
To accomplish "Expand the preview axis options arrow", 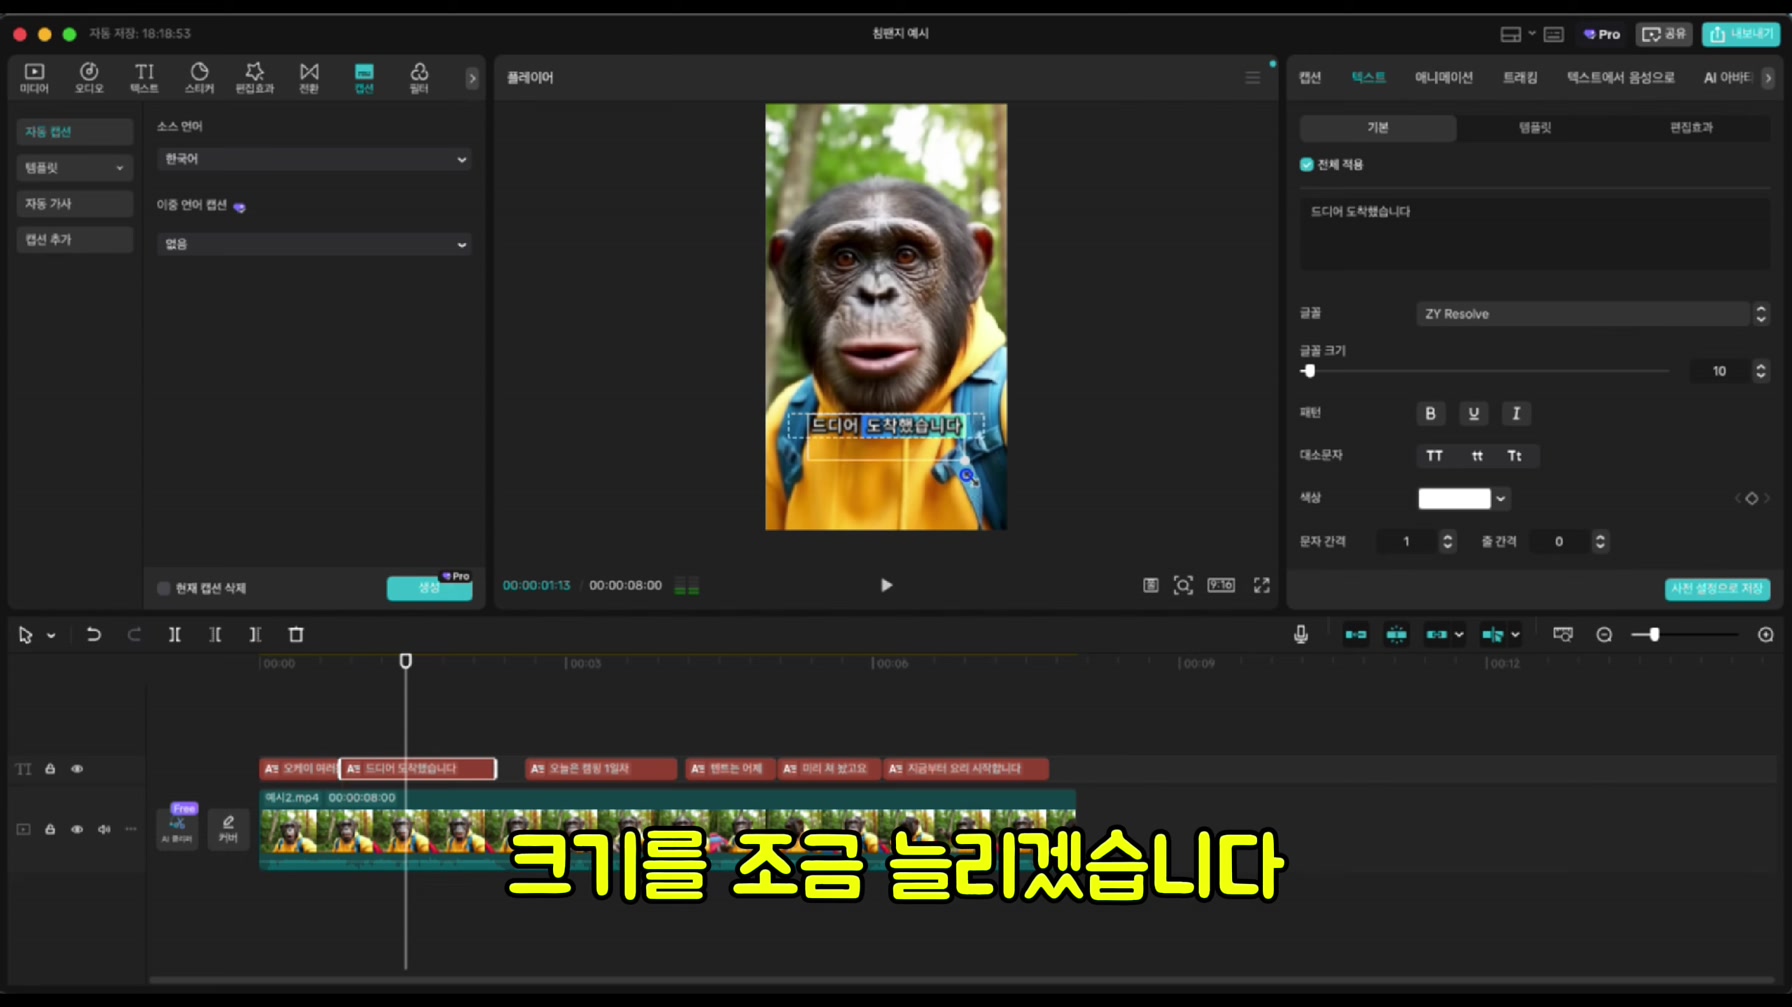I will tap(1515, 634).
